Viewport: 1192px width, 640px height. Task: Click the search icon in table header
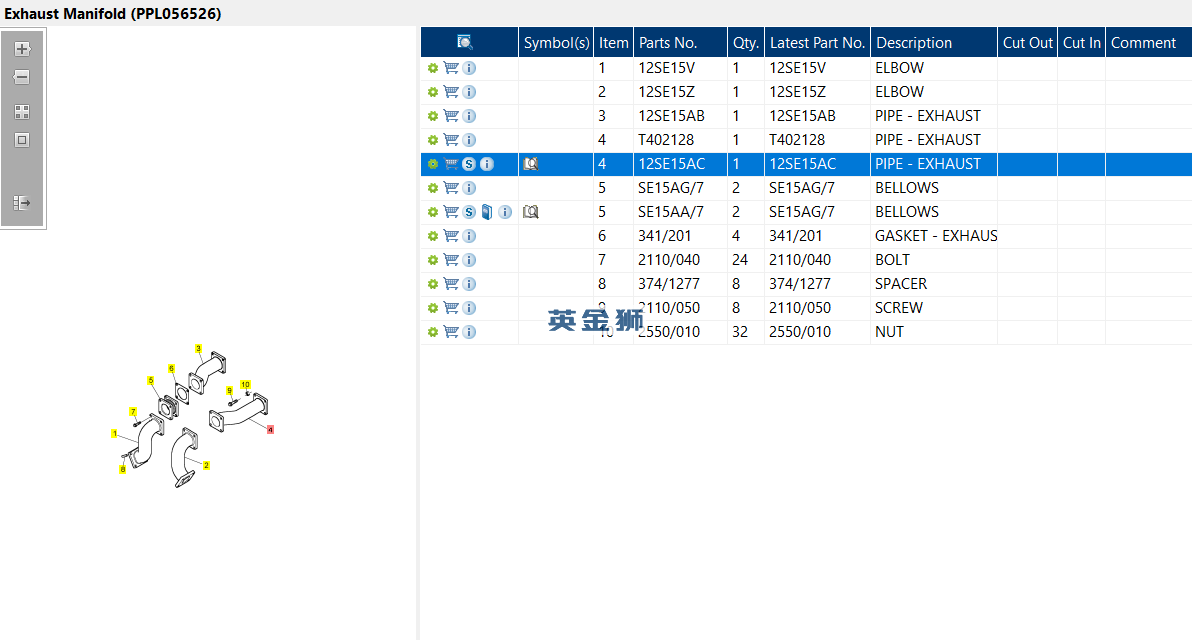pos(465,42)
